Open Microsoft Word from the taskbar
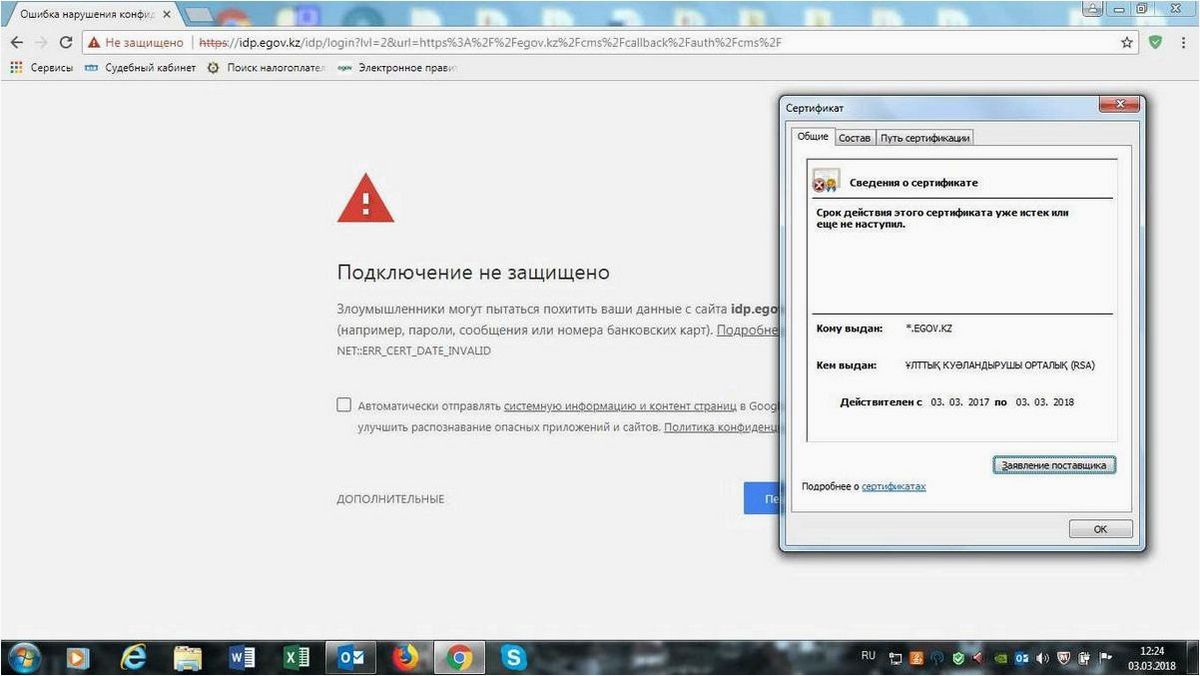 (242, 657)
